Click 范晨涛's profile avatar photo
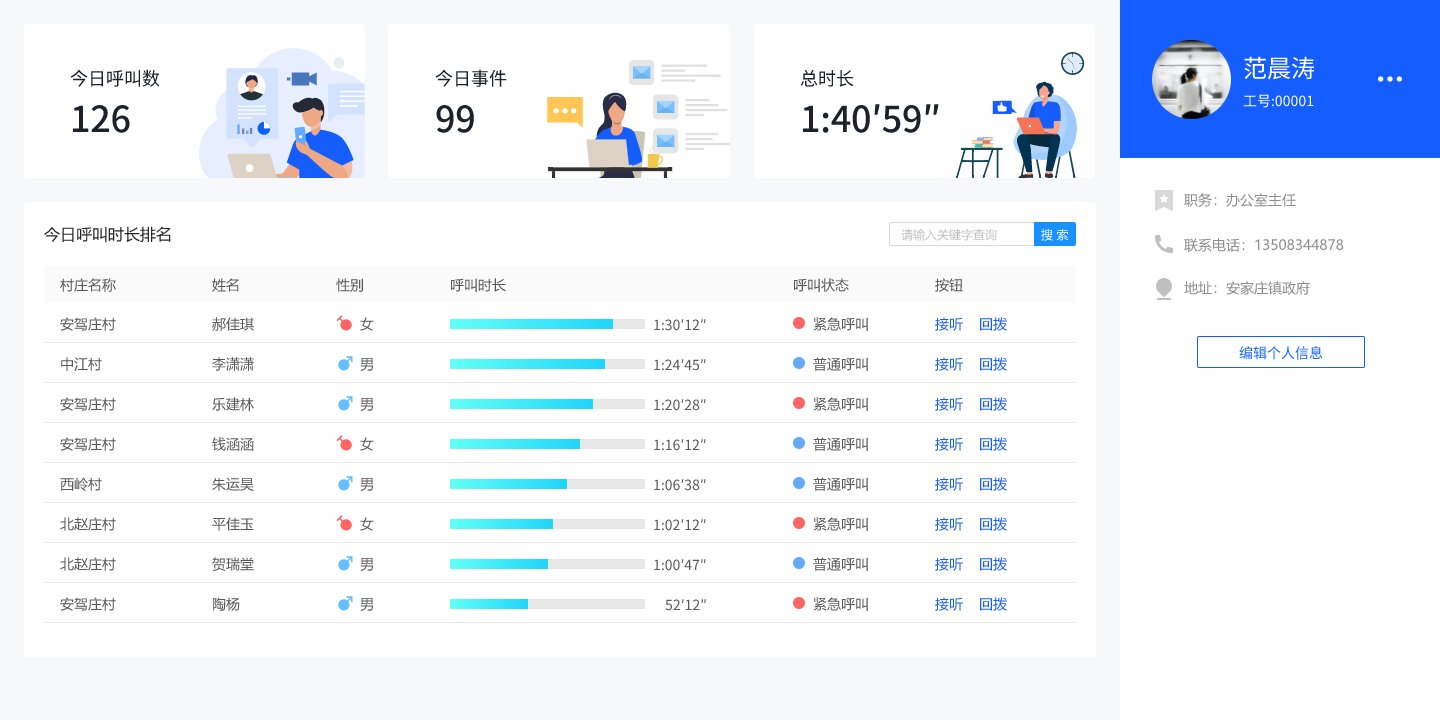 (1191, 80)
